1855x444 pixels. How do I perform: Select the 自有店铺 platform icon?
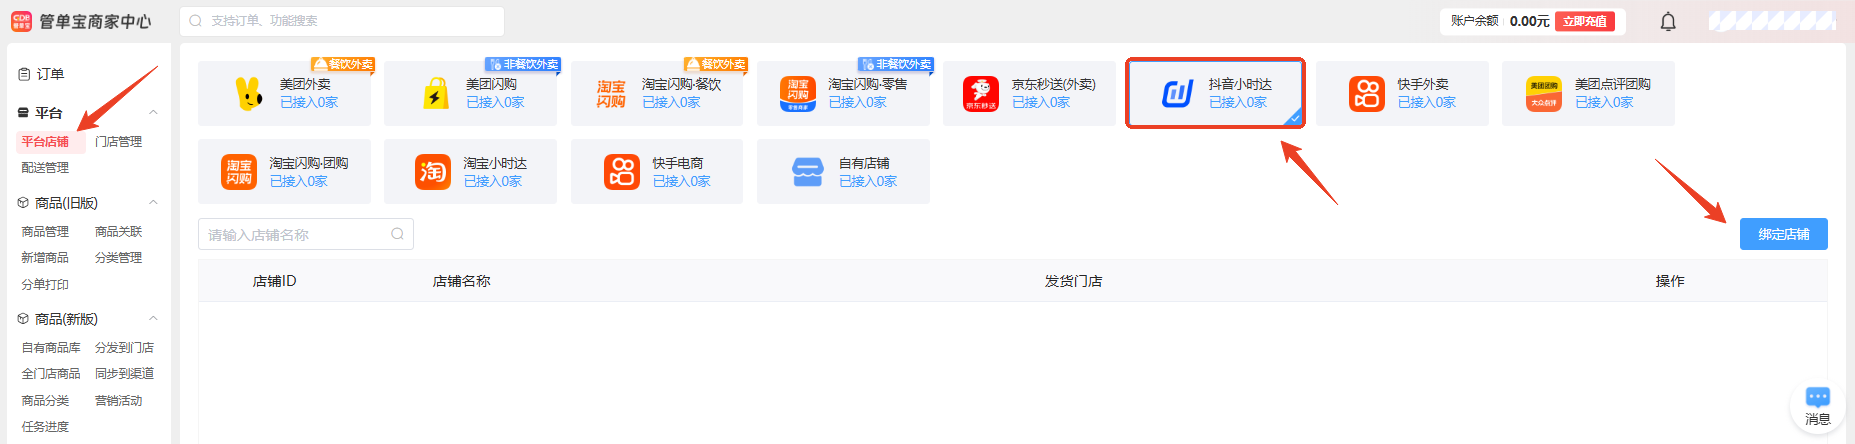[808, 172]
